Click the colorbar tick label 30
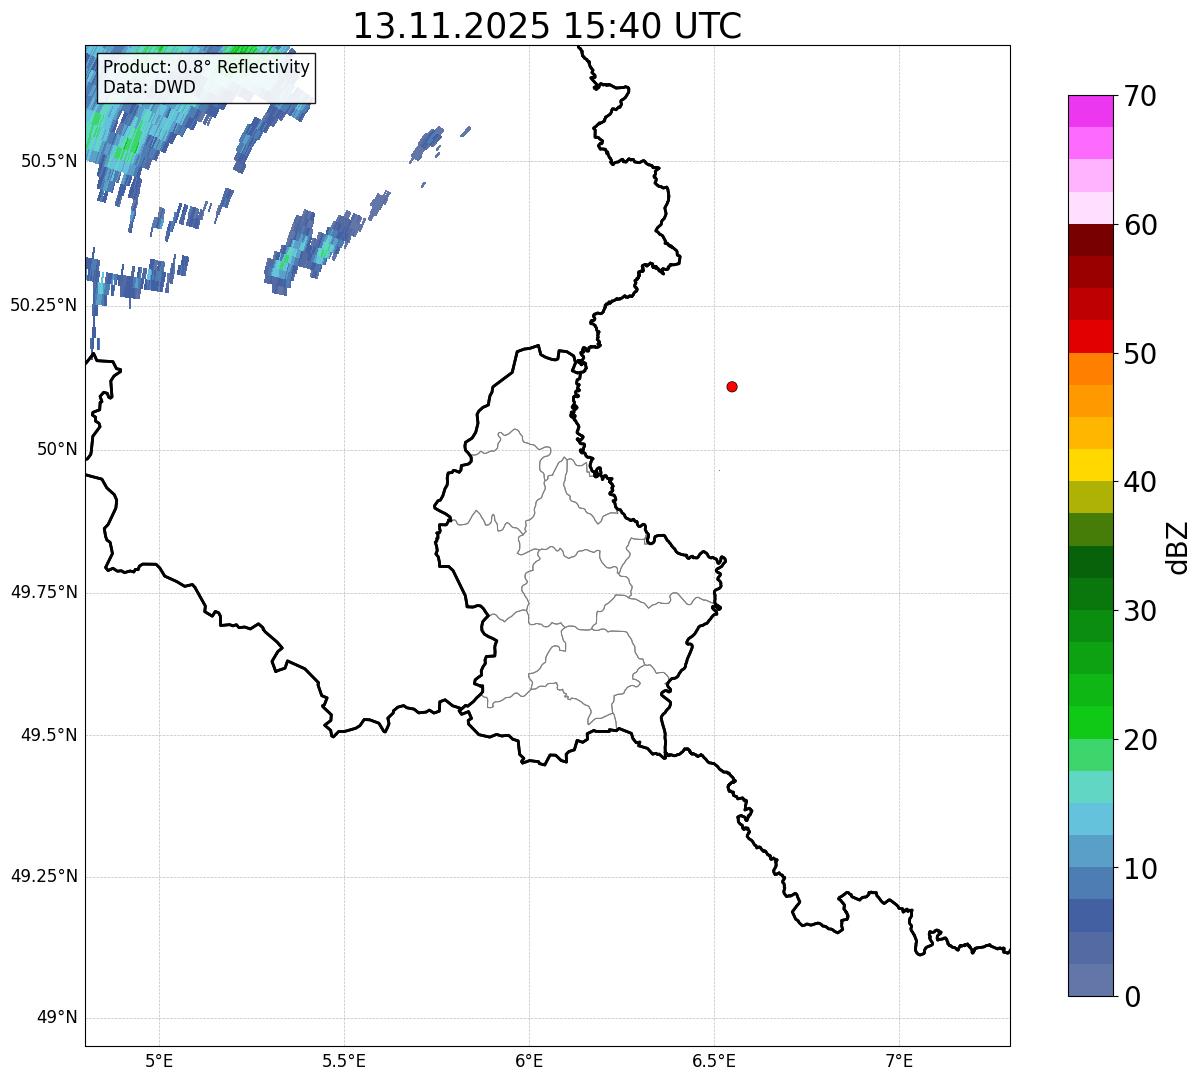 coord(1140,611)
